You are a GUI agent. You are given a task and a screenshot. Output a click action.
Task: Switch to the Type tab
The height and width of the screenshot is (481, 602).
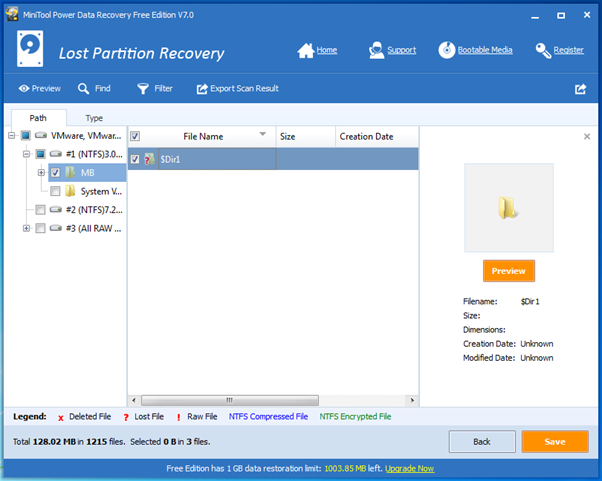[x=94, y=118]
